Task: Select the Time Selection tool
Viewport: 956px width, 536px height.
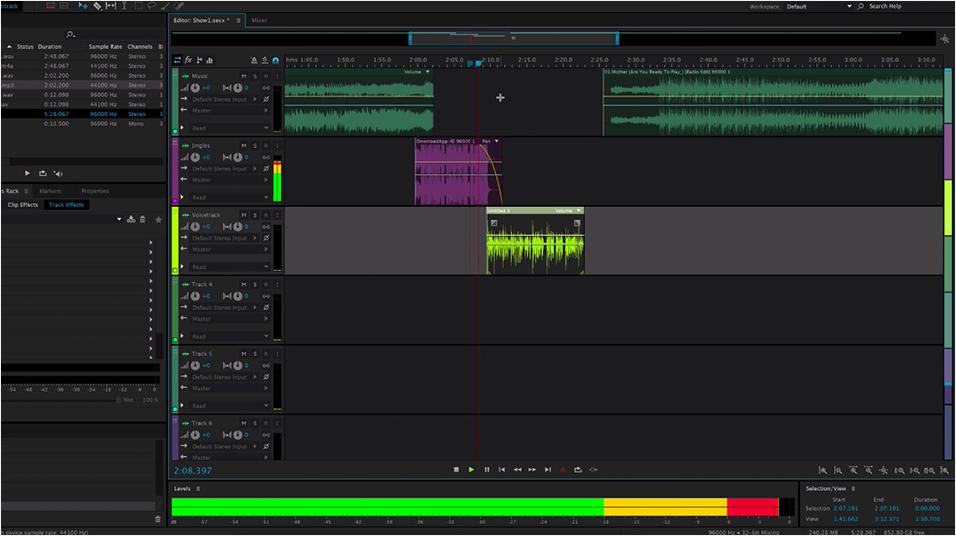Action: [x=124, y=6]
